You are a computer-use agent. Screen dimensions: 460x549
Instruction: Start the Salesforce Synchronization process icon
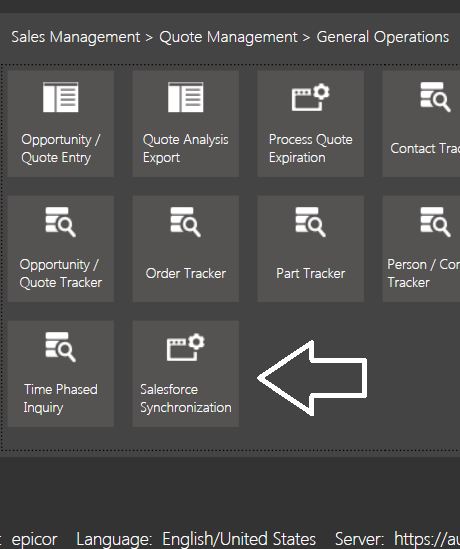tap(186, 347)
